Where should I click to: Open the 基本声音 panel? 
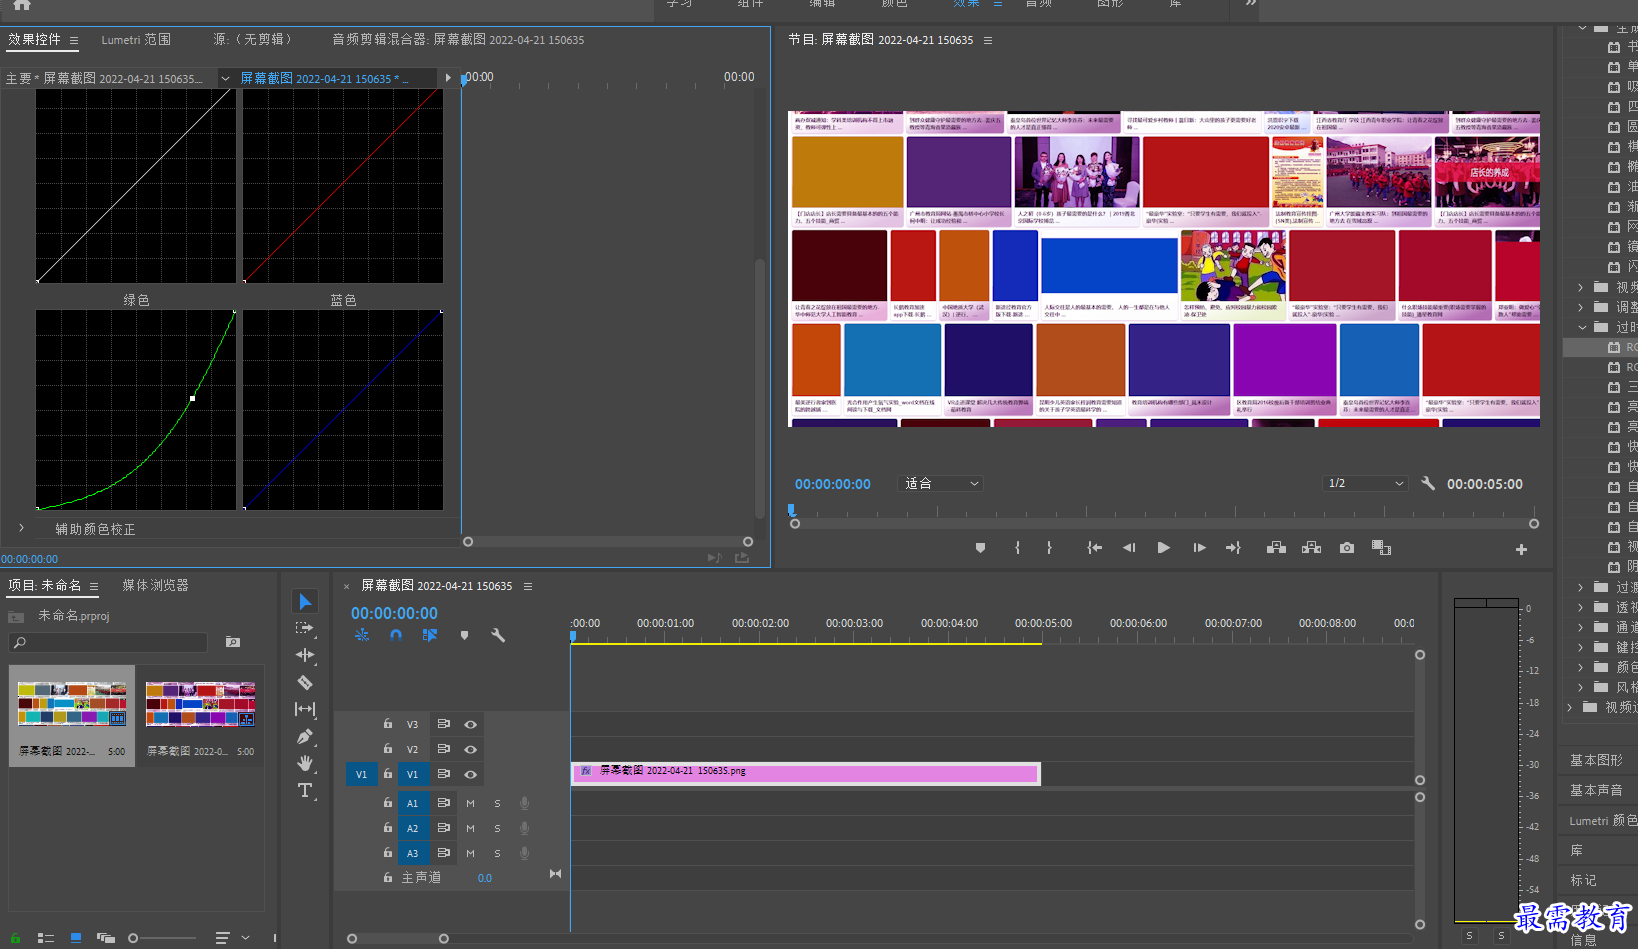pyautogui.click(x=1596, y=790)
